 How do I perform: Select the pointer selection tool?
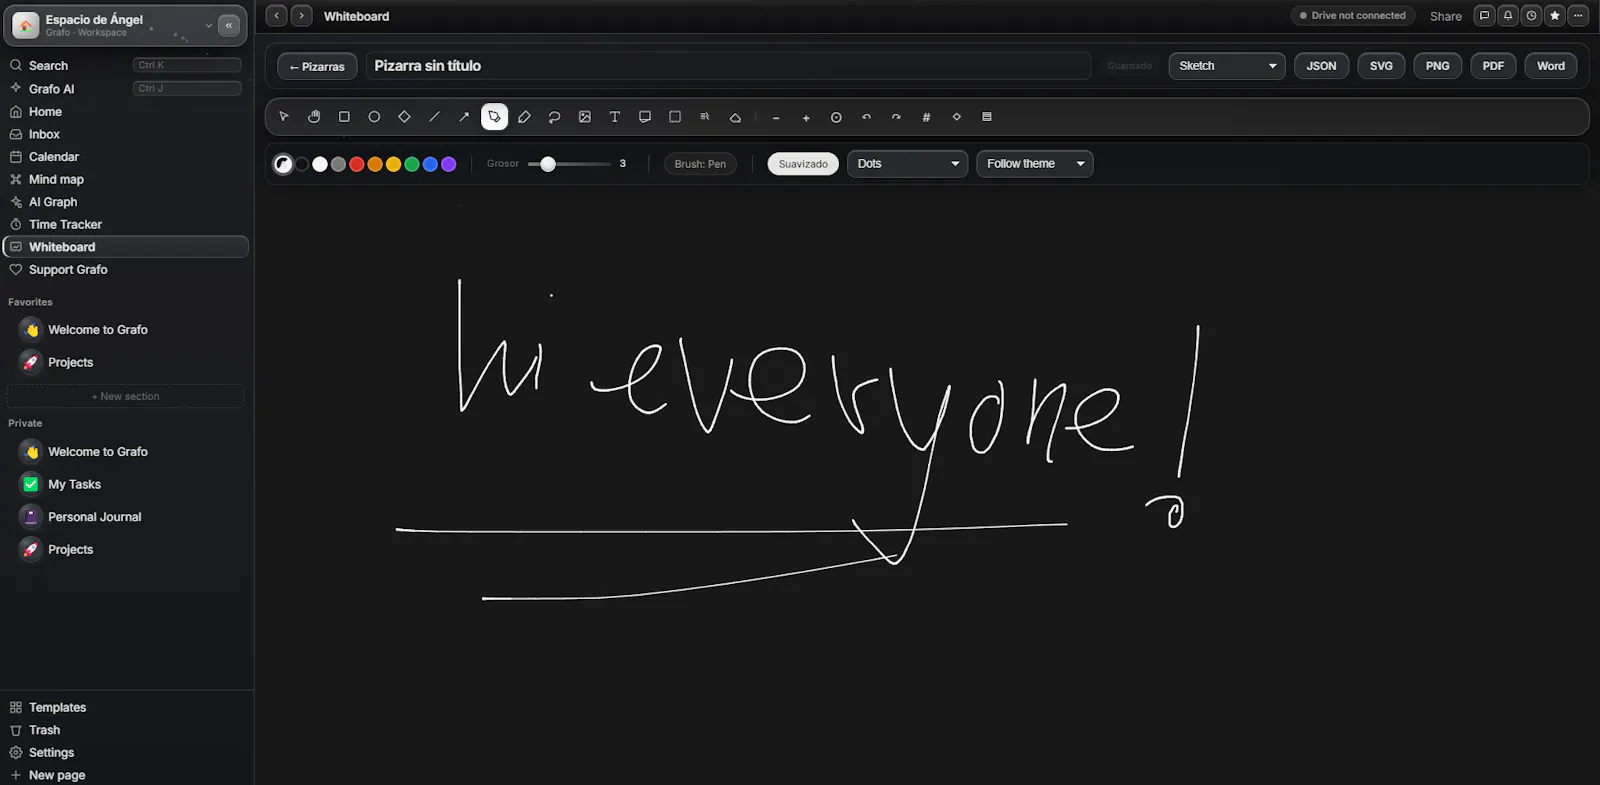(x=284, y=117)
